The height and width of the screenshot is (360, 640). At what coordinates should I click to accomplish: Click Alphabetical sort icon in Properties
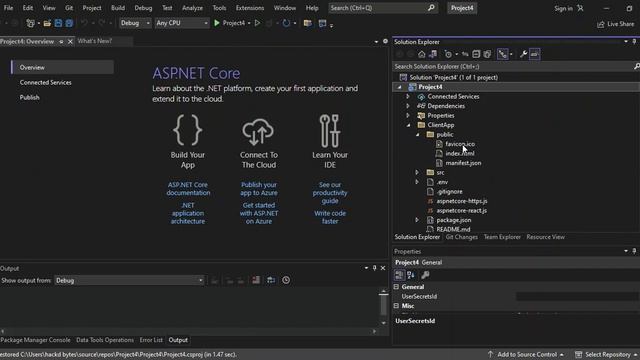411,275
